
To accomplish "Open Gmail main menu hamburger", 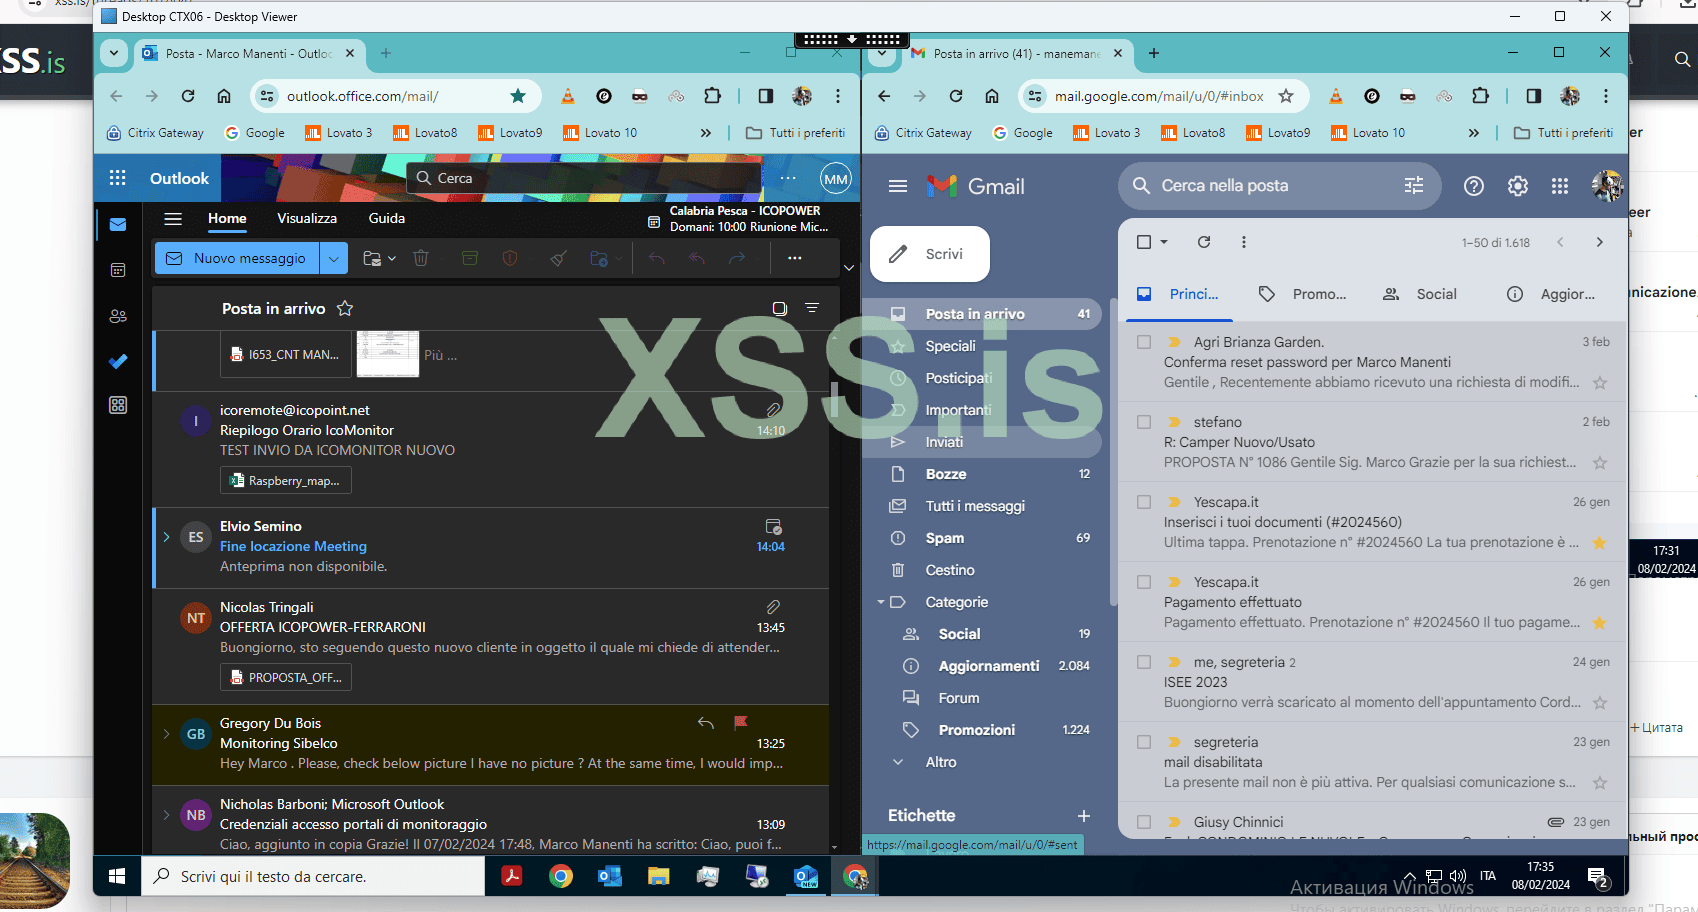I will [898, 186].
